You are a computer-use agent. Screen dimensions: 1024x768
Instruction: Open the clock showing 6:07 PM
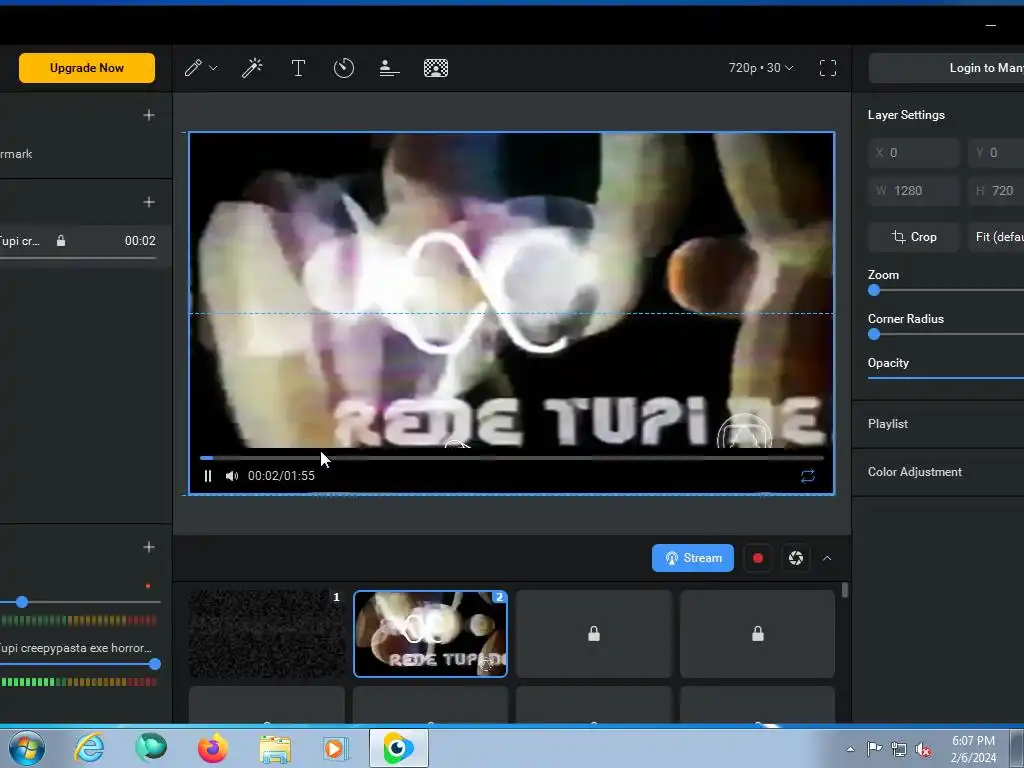973,749
